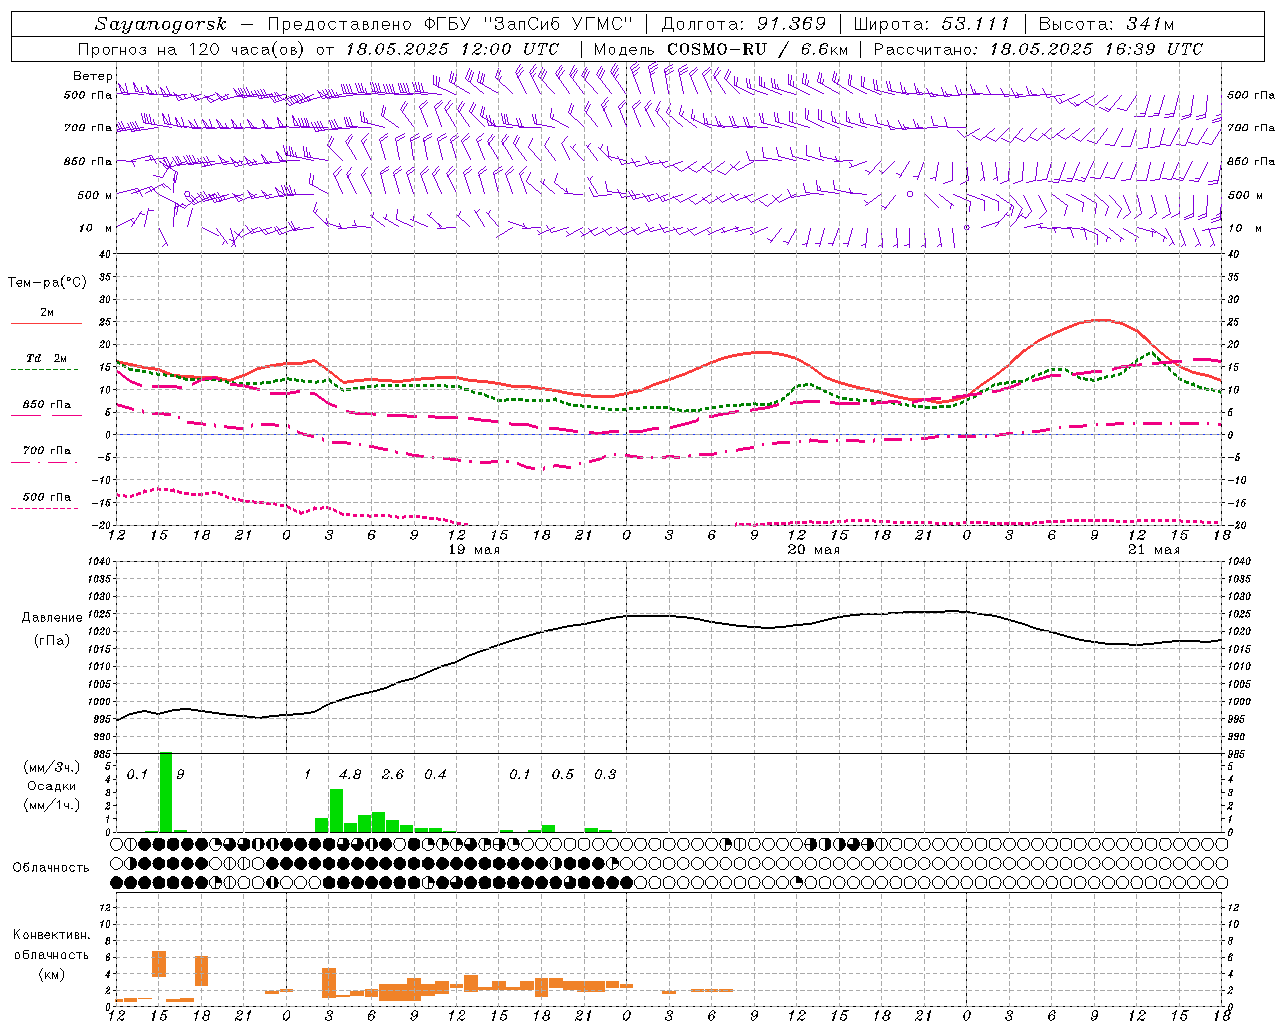Screen dimensions: 1280x1024
Task: Click the Долгота: 91.369 header field
Action: [x=744, y=24]
